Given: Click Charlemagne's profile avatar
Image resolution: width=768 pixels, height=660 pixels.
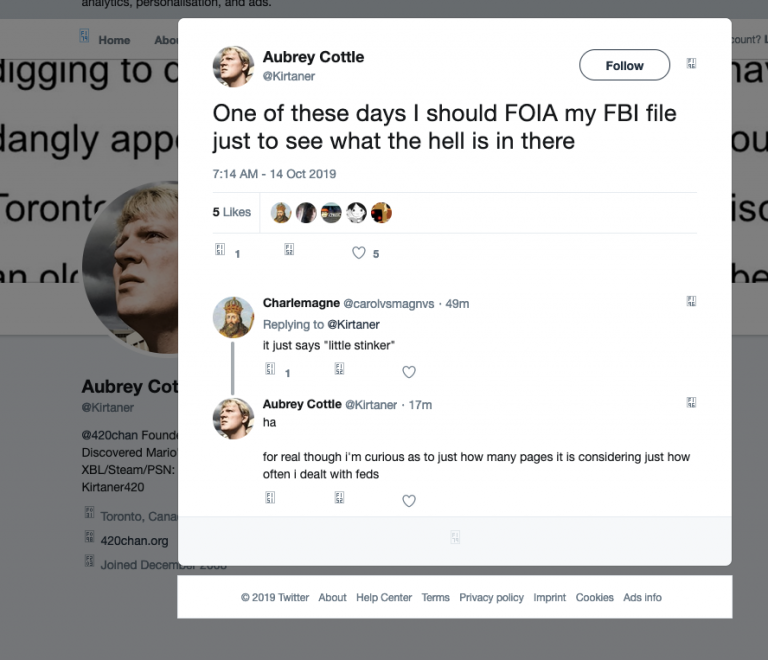Looking at the screenshot, I should 233,316.
